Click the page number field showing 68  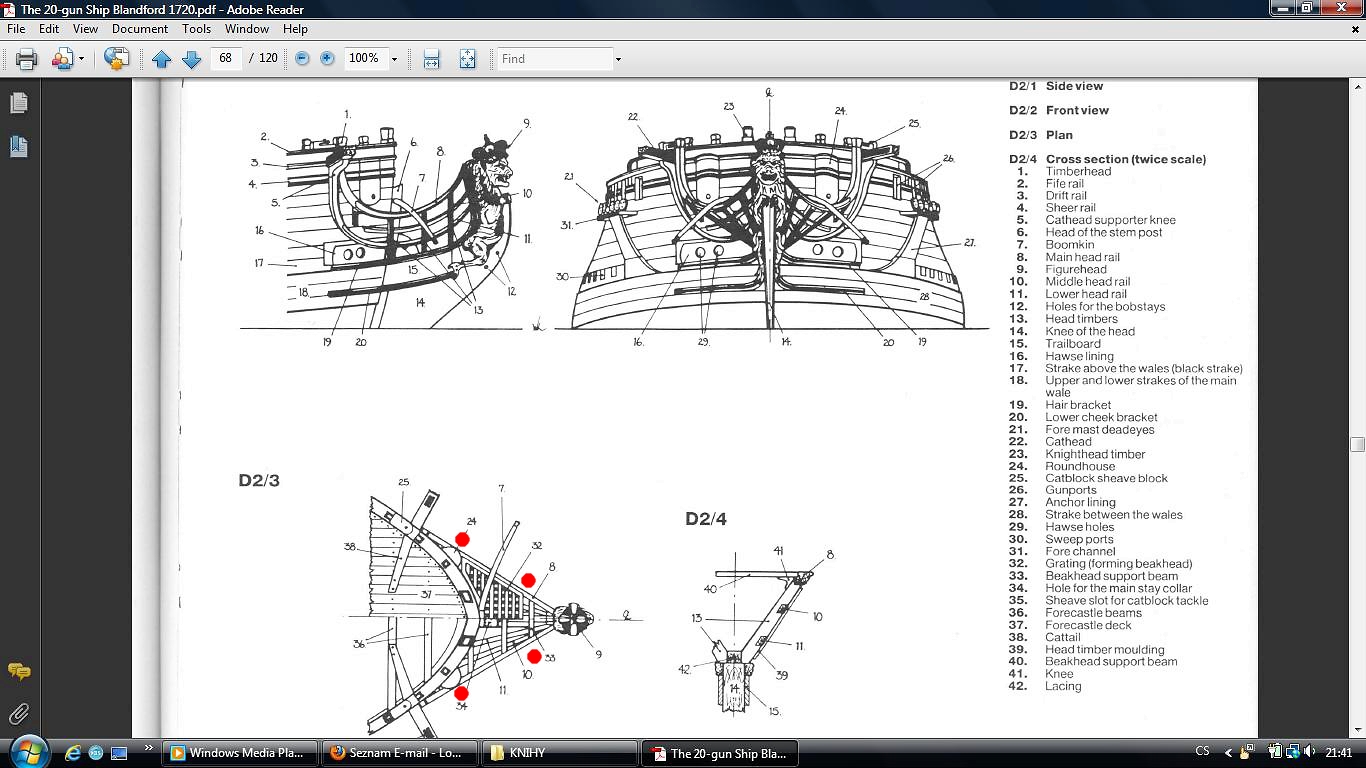226,59
